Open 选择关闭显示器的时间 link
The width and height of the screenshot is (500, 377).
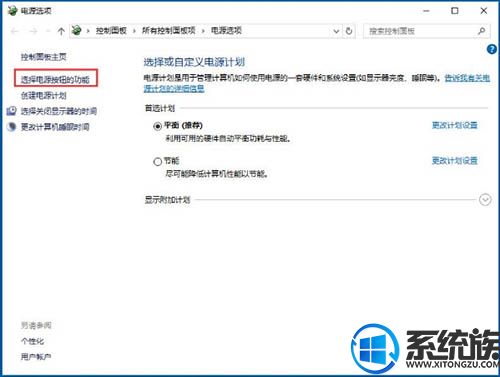click(x=59, y=111)
